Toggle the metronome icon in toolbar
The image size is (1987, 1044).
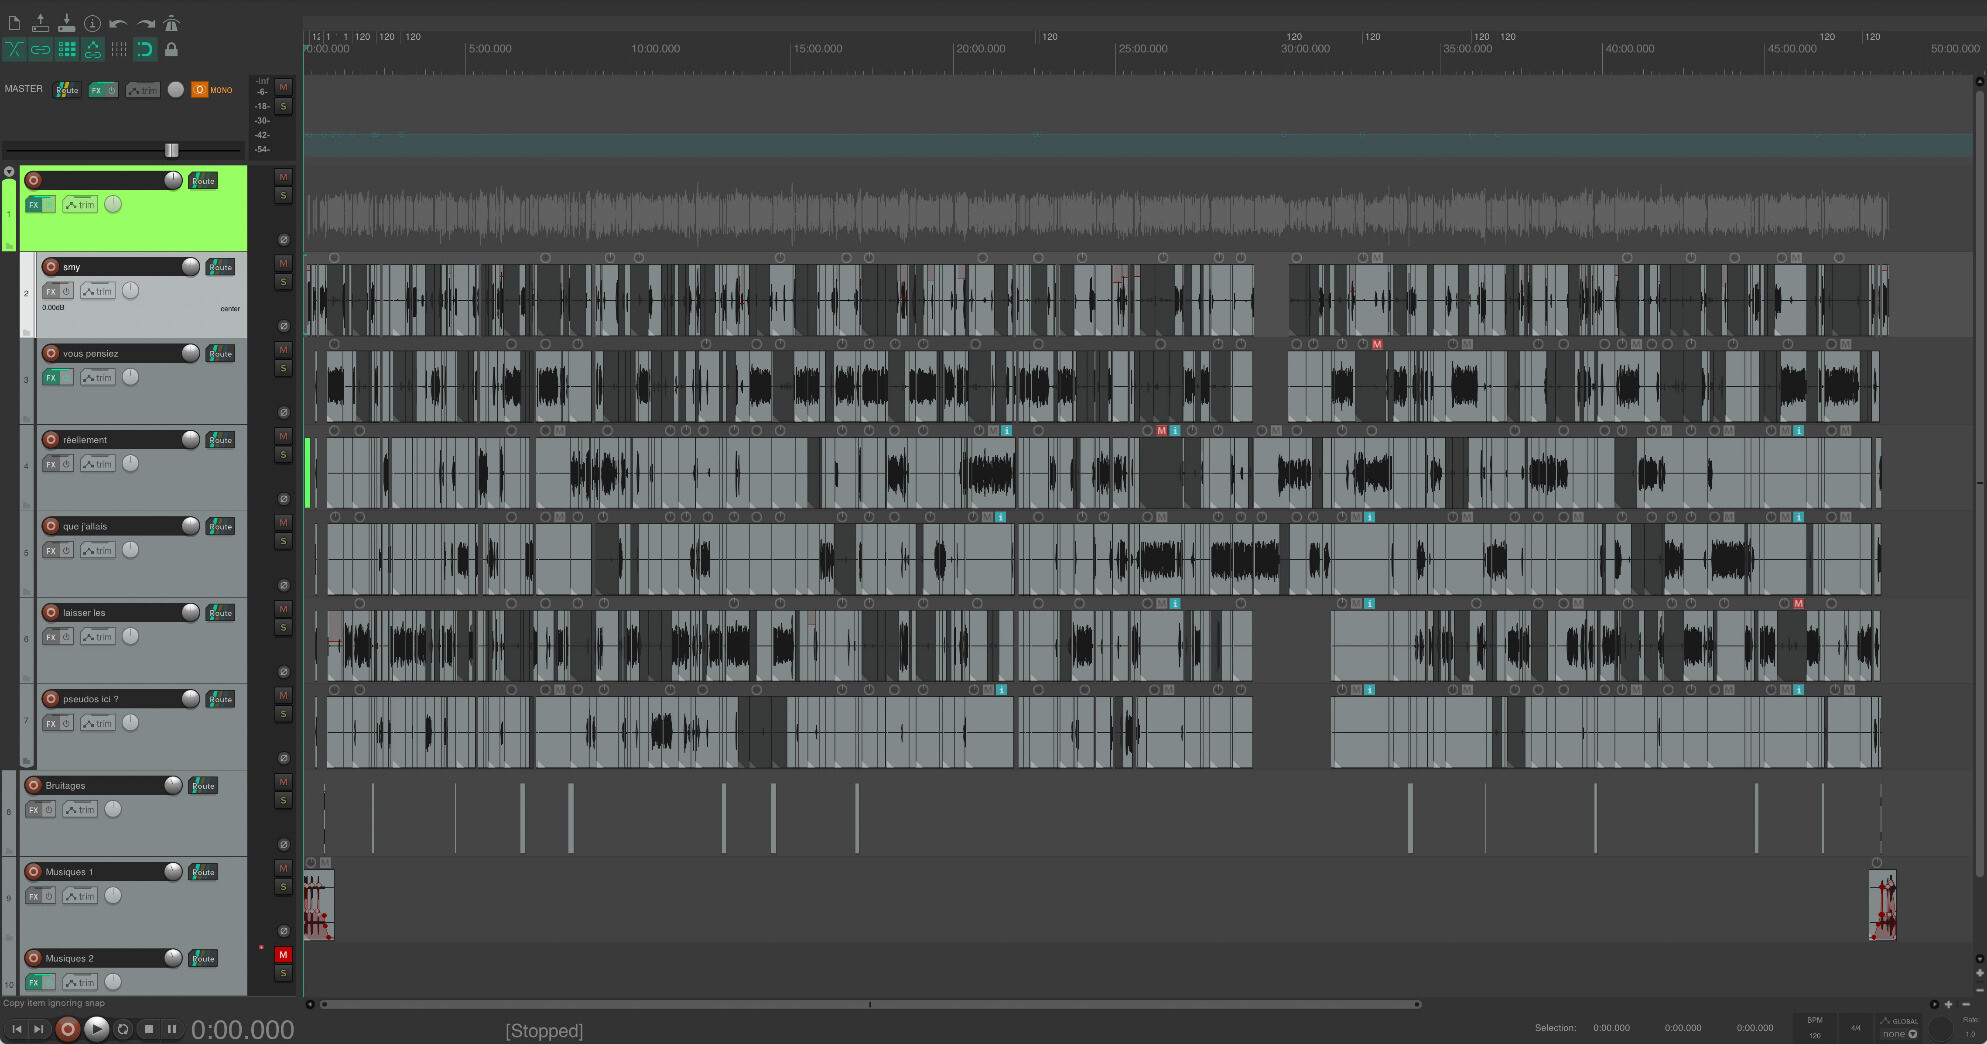171,23
